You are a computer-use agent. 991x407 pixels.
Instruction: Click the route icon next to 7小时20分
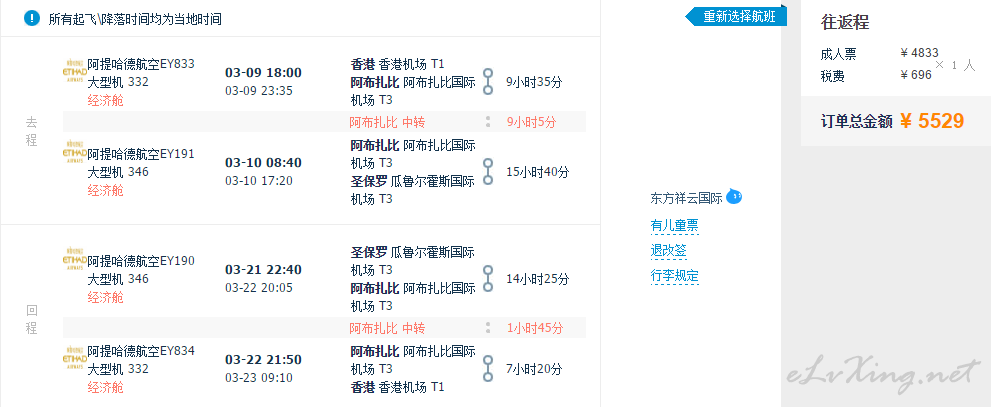(488, 369)
